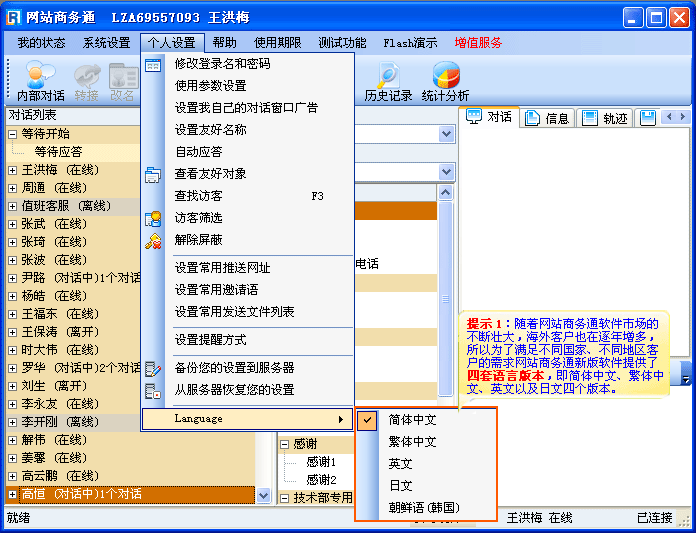Screen dimensions: 696x533
Task: Click the 查看友好对象 menu icon
Action: tap(153, 174)
